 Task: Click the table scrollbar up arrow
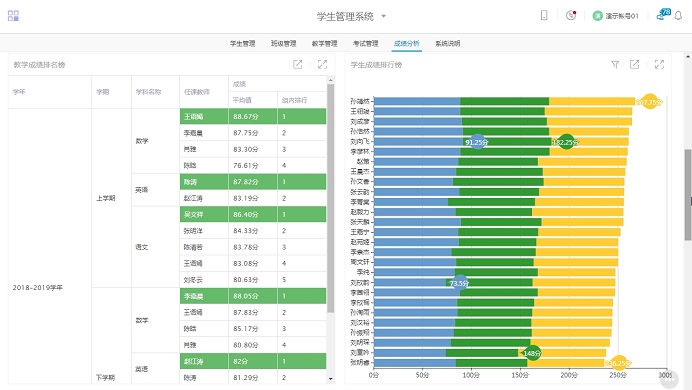pyautogui.click(x=331, y=80)
